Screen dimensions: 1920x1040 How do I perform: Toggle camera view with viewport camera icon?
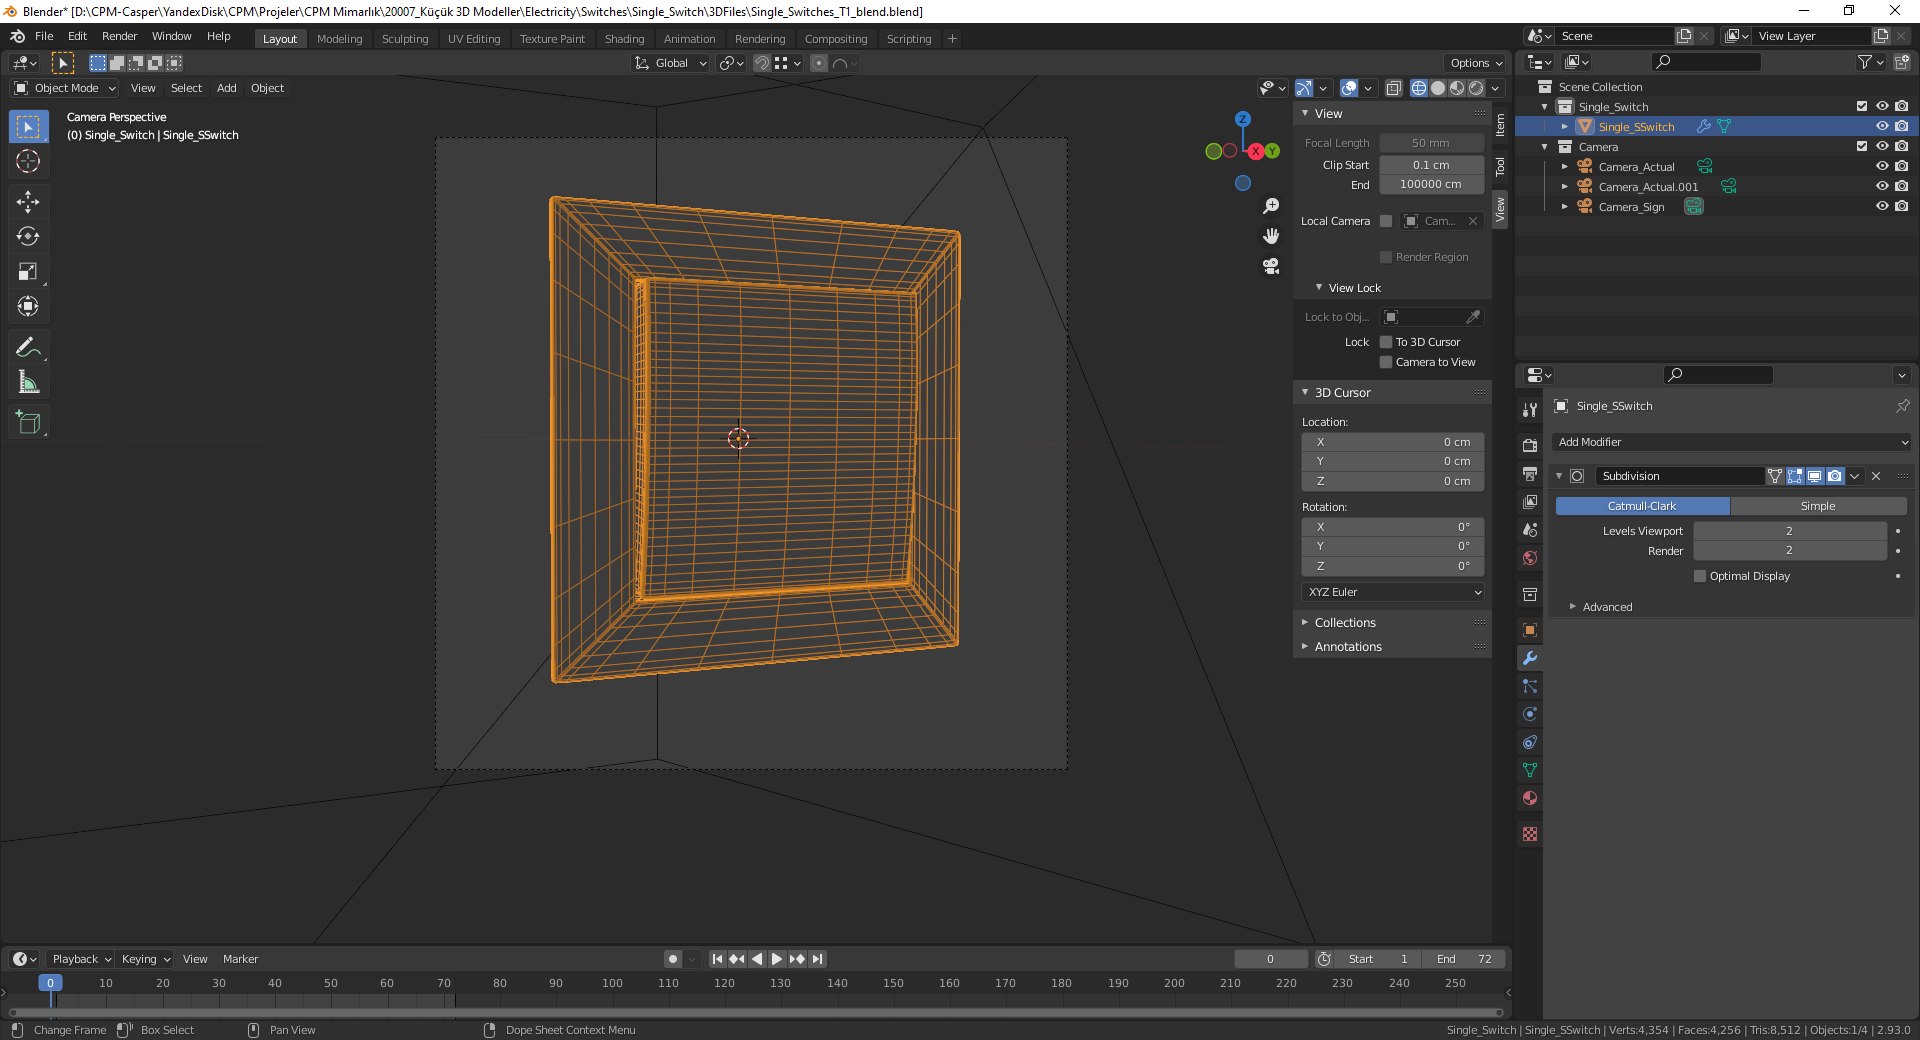[x=1271, y=266]
